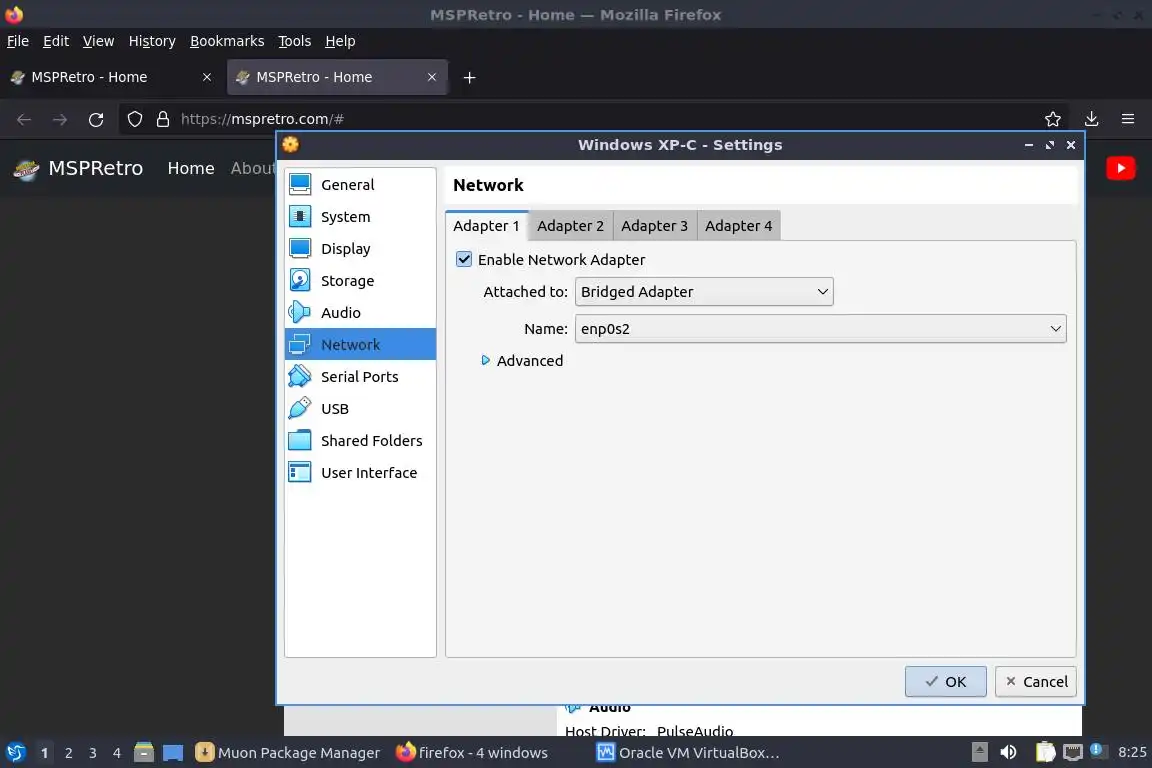Open the General settings category icon
Screen dimensions: 1152x768
(300, 184)
